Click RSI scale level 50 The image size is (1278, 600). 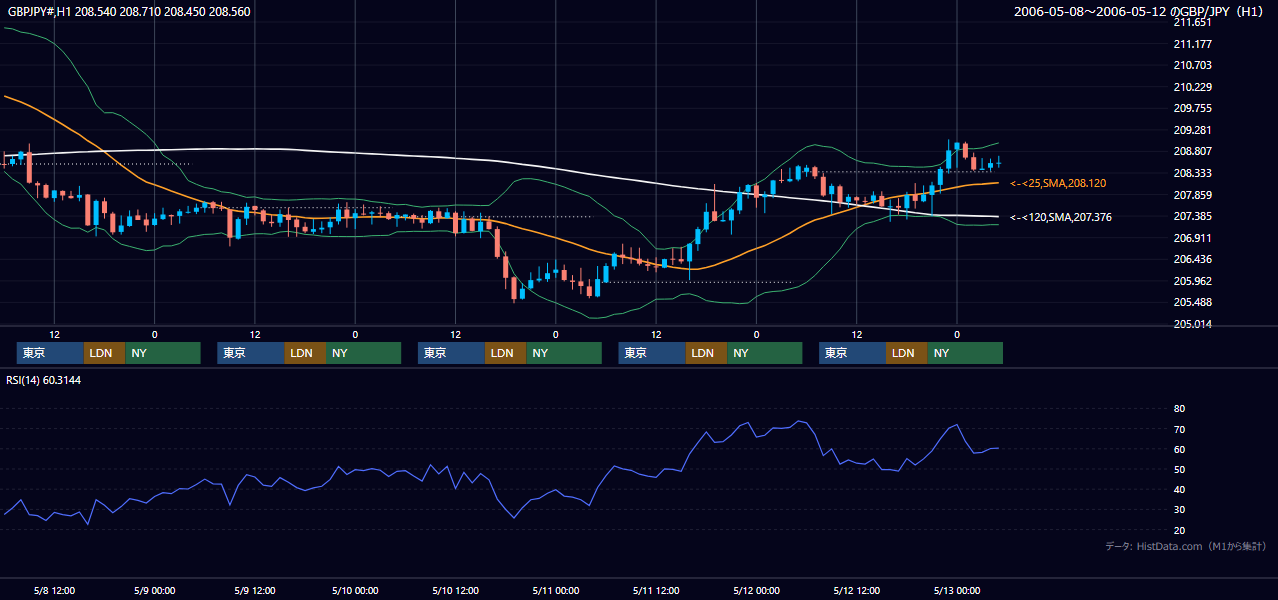1179,469
